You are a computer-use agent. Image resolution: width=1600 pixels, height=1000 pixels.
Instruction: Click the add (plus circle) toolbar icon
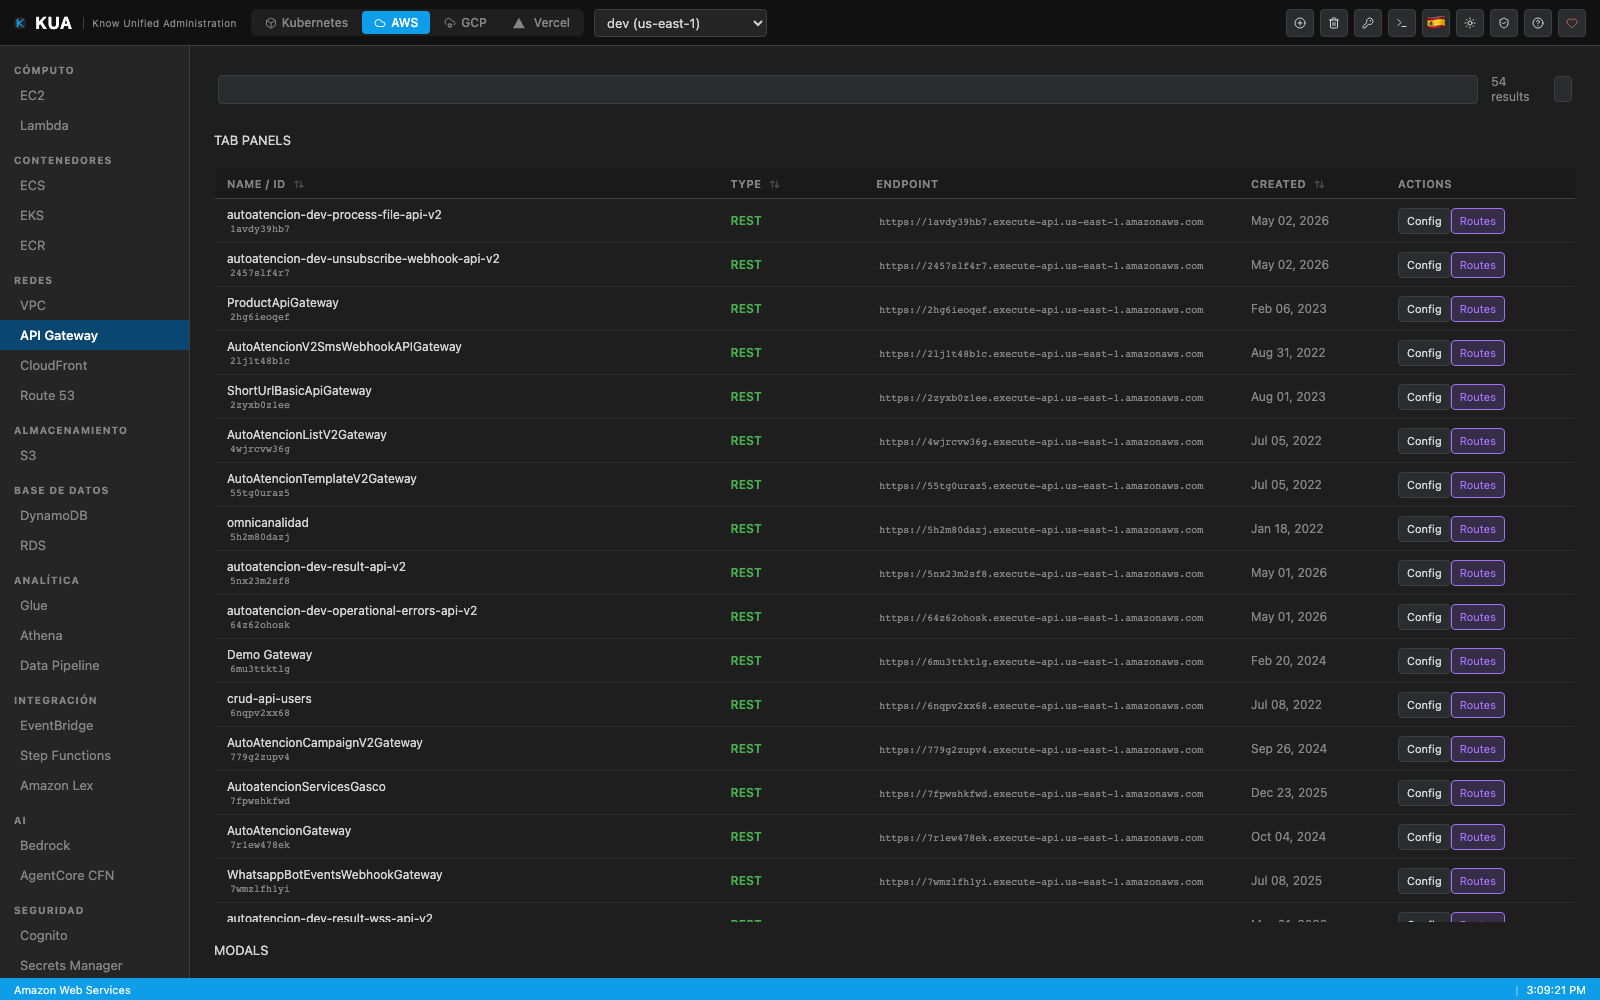tap(1300, 23)
